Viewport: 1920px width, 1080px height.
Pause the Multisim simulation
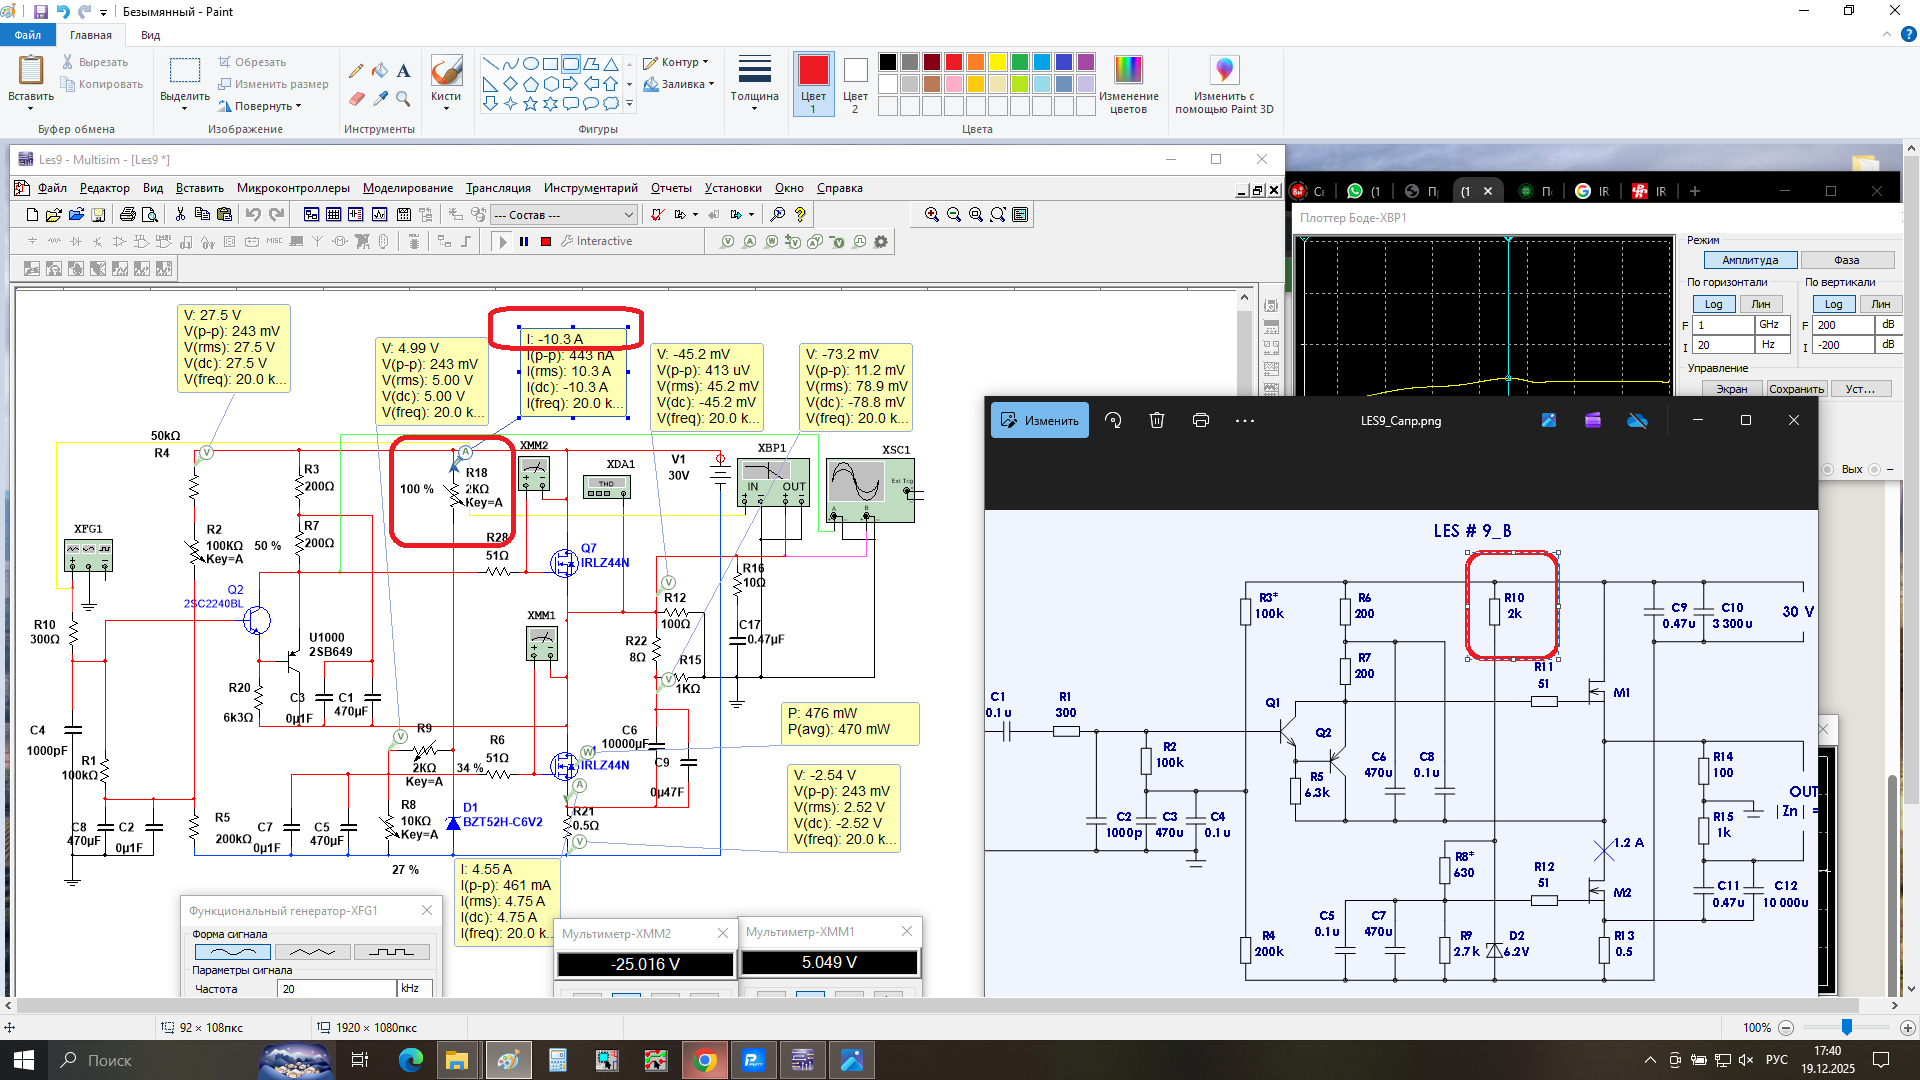point(524,241)
